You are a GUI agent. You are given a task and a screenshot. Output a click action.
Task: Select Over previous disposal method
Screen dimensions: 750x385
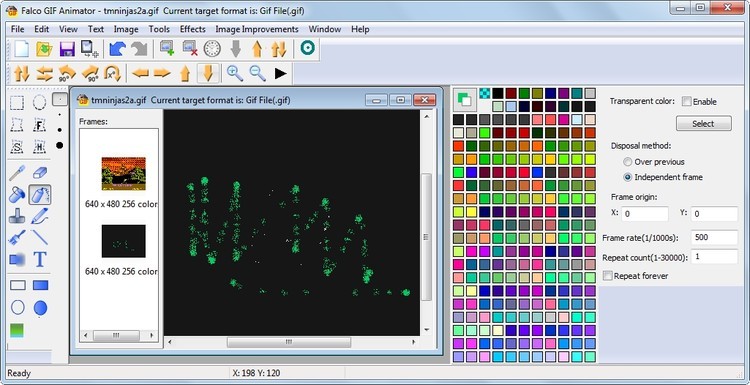[x=628, y=162]
